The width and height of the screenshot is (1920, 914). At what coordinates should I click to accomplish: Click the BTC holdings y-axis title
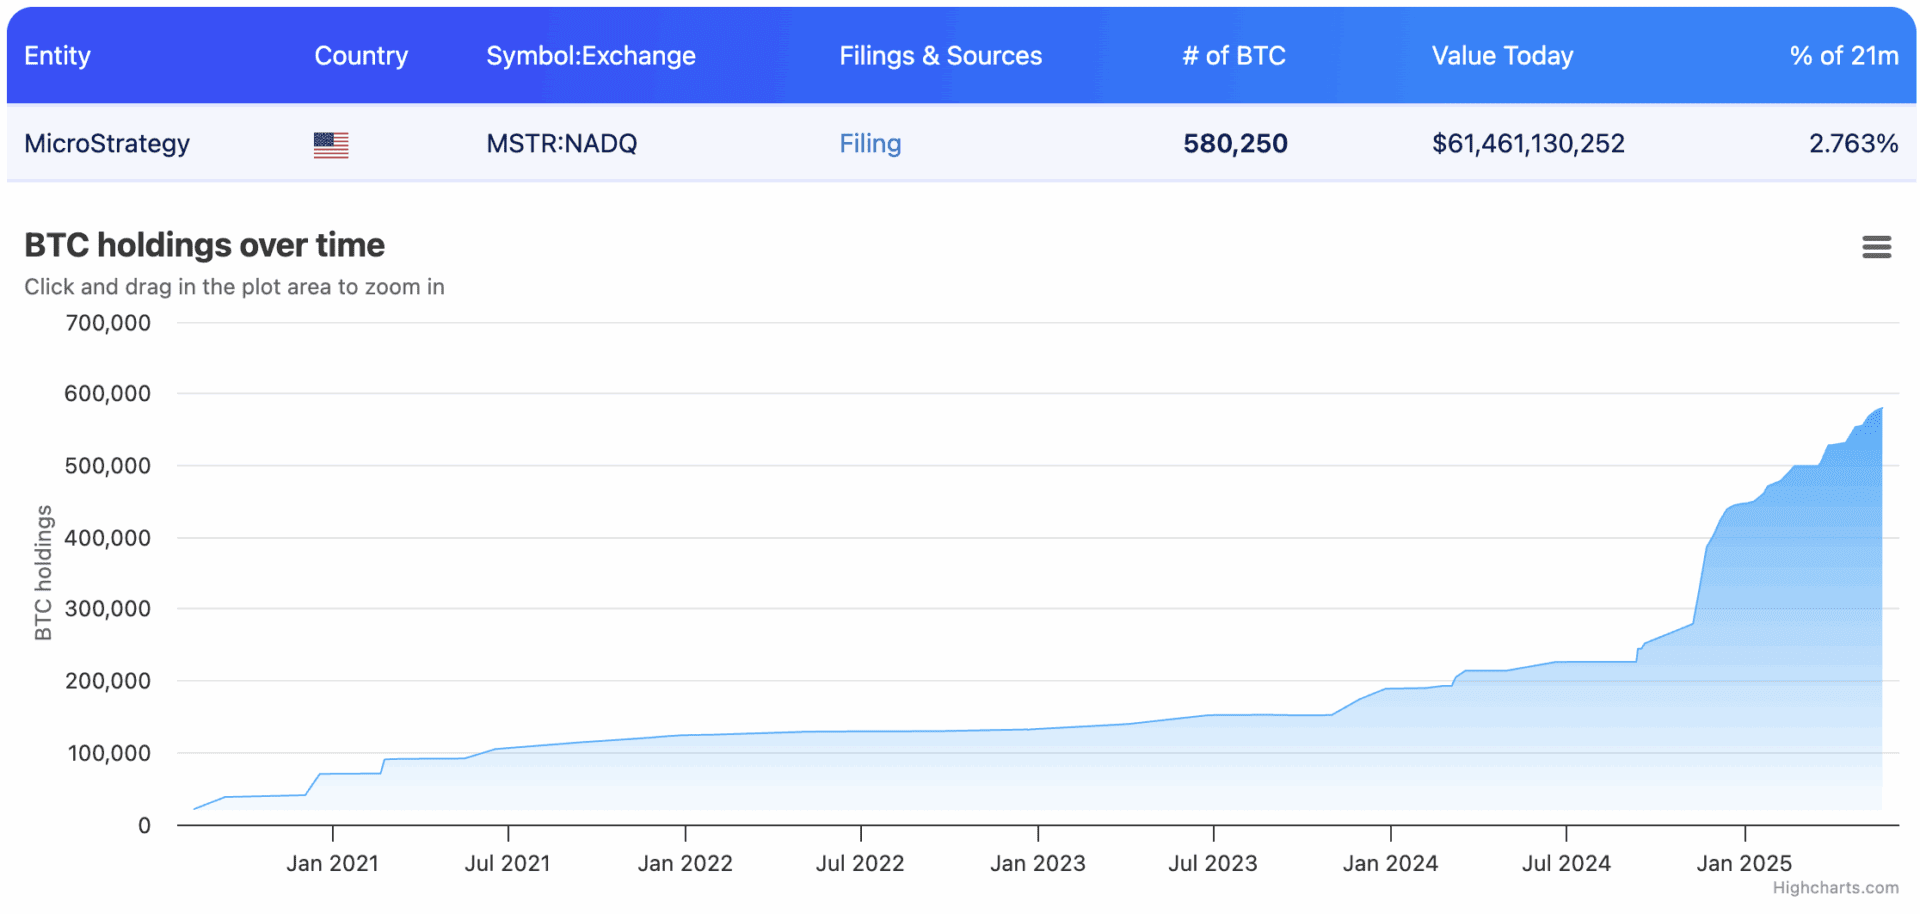43,572
